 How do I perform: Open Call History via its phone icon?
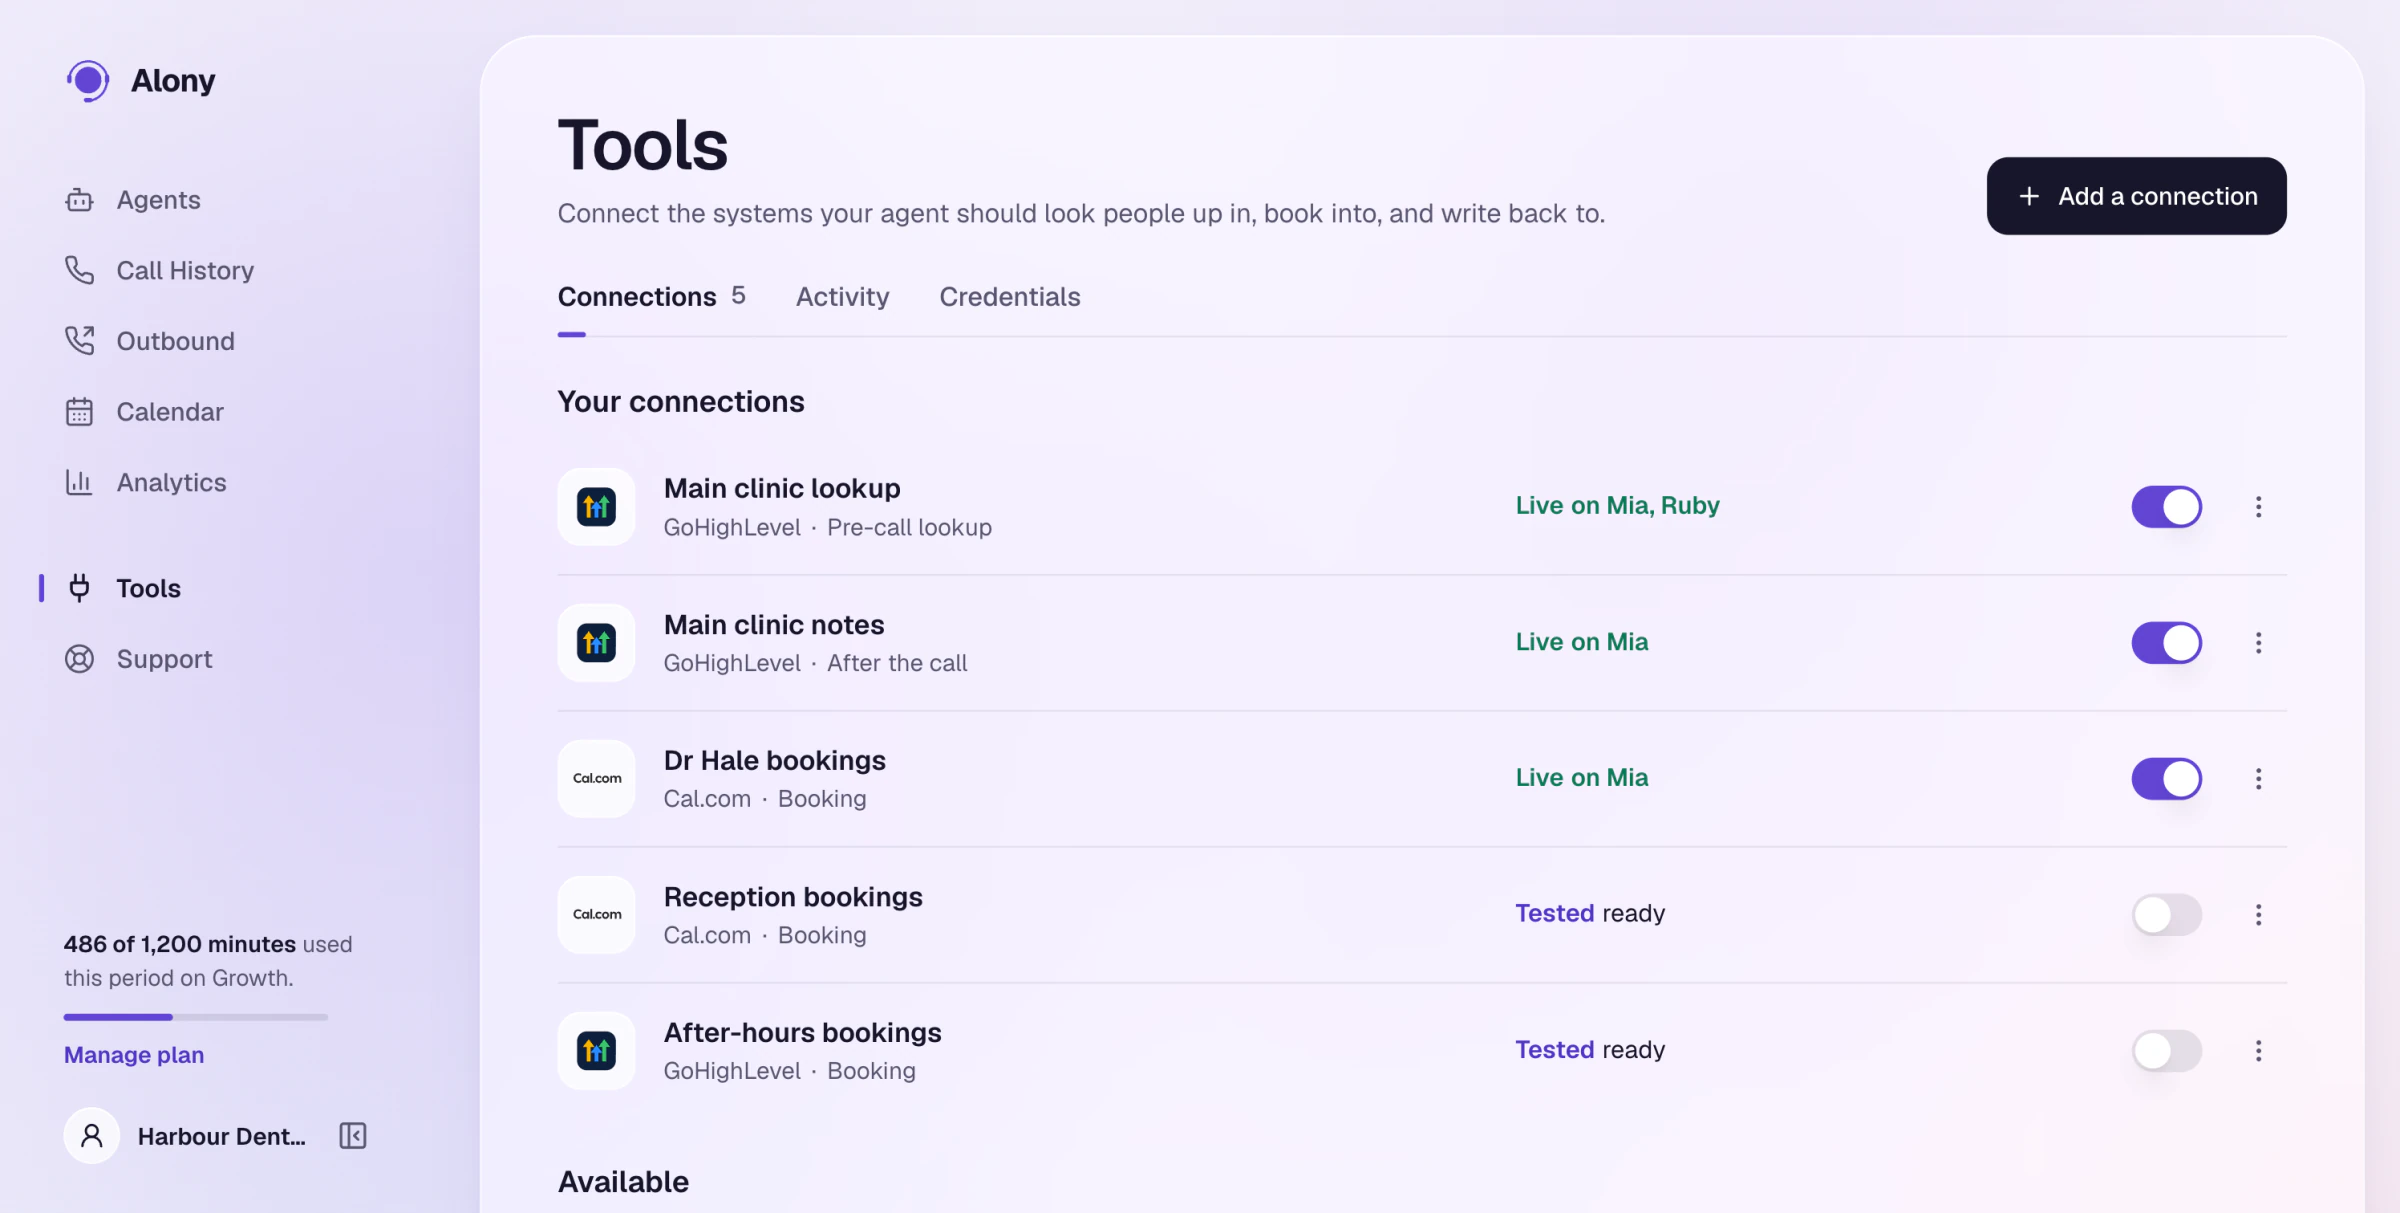click(x=79, y=270)
